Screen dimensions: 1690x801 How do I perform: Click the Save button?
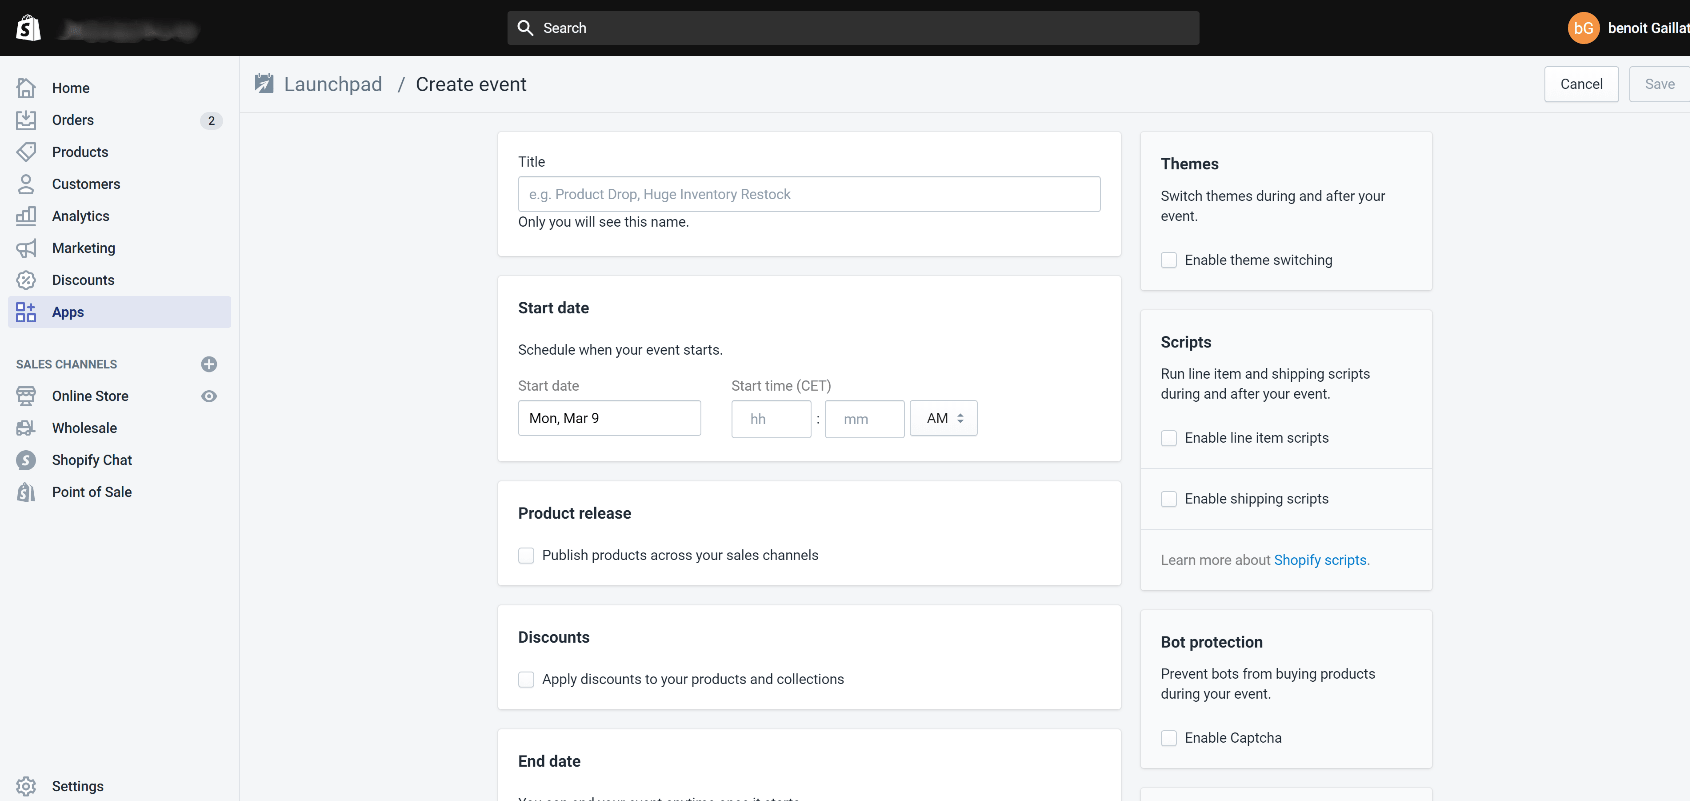click(1660, 84)
